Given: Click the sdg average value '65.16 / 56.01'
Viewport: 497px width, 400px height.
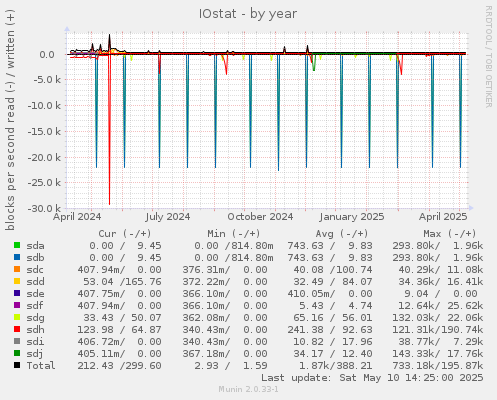Looking at the screenshot, I should 333,318.
